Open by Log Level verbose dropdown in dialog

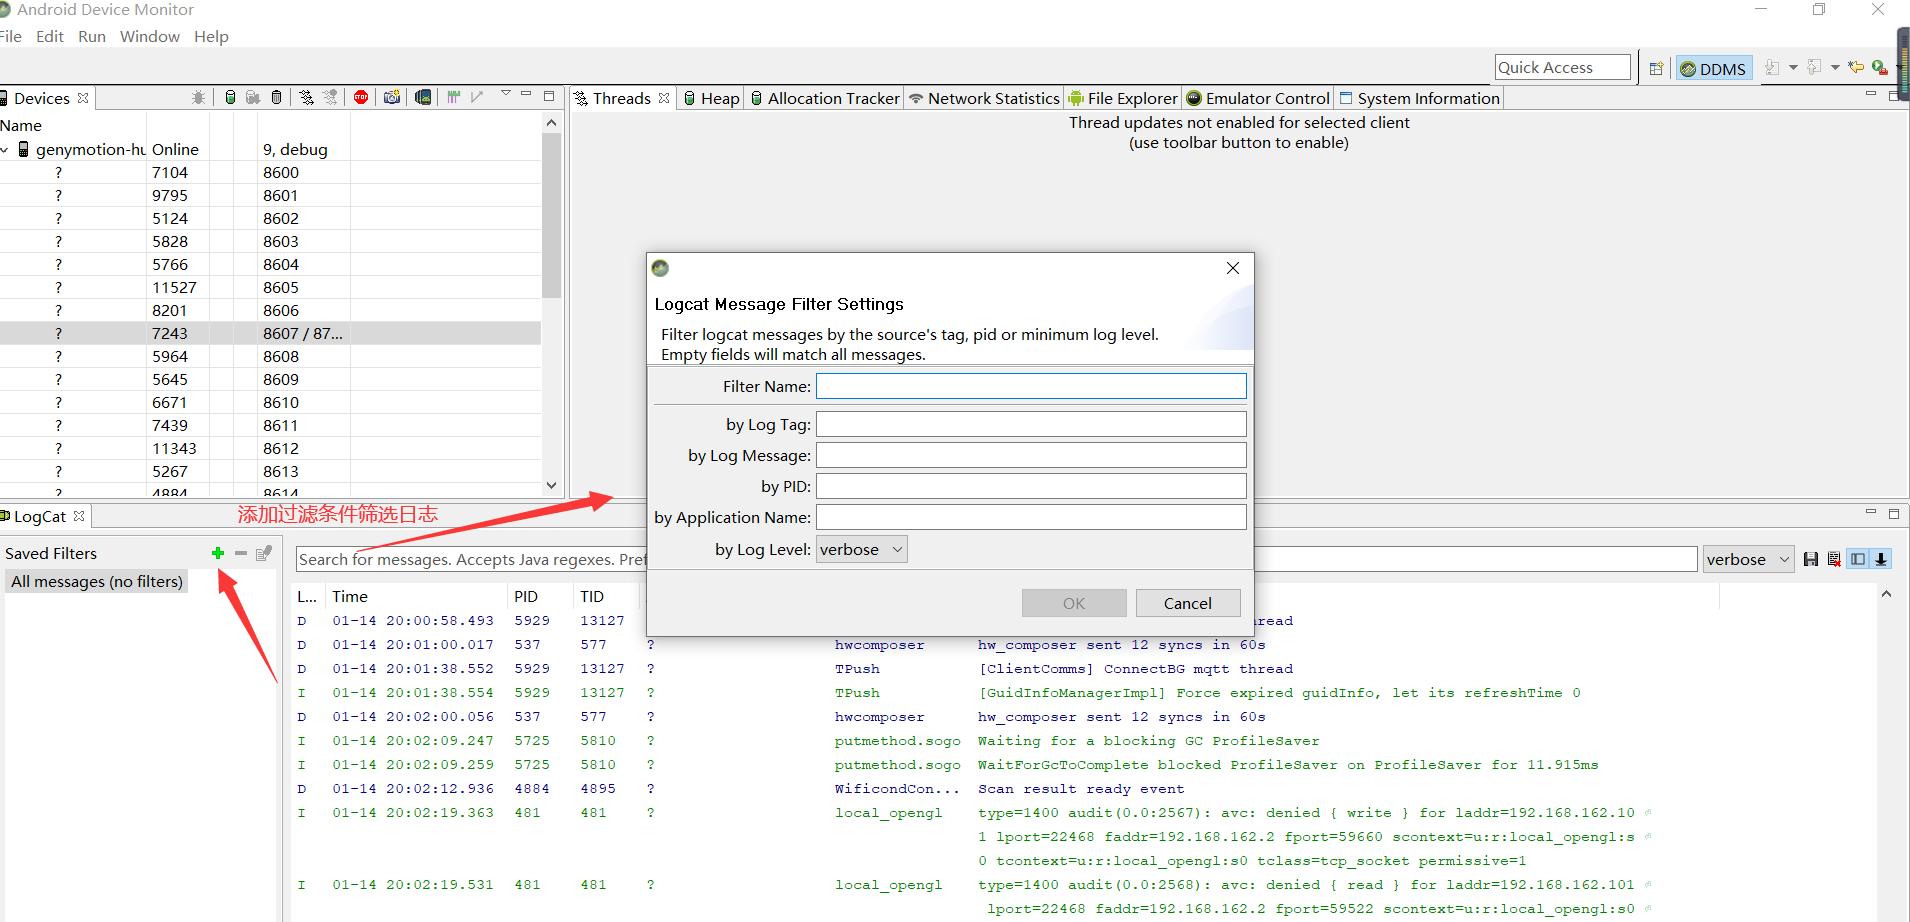(862, 549)
